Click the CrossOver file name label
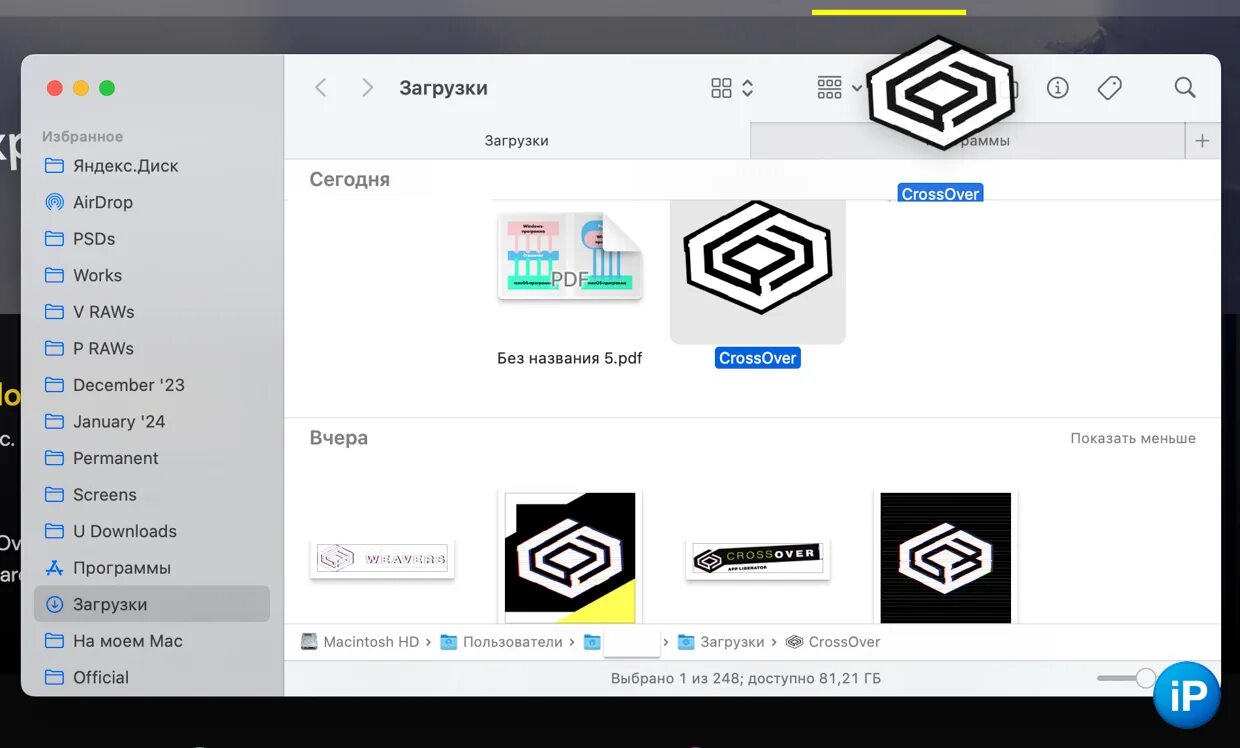1240x748 pixels. tap(758, 358)
